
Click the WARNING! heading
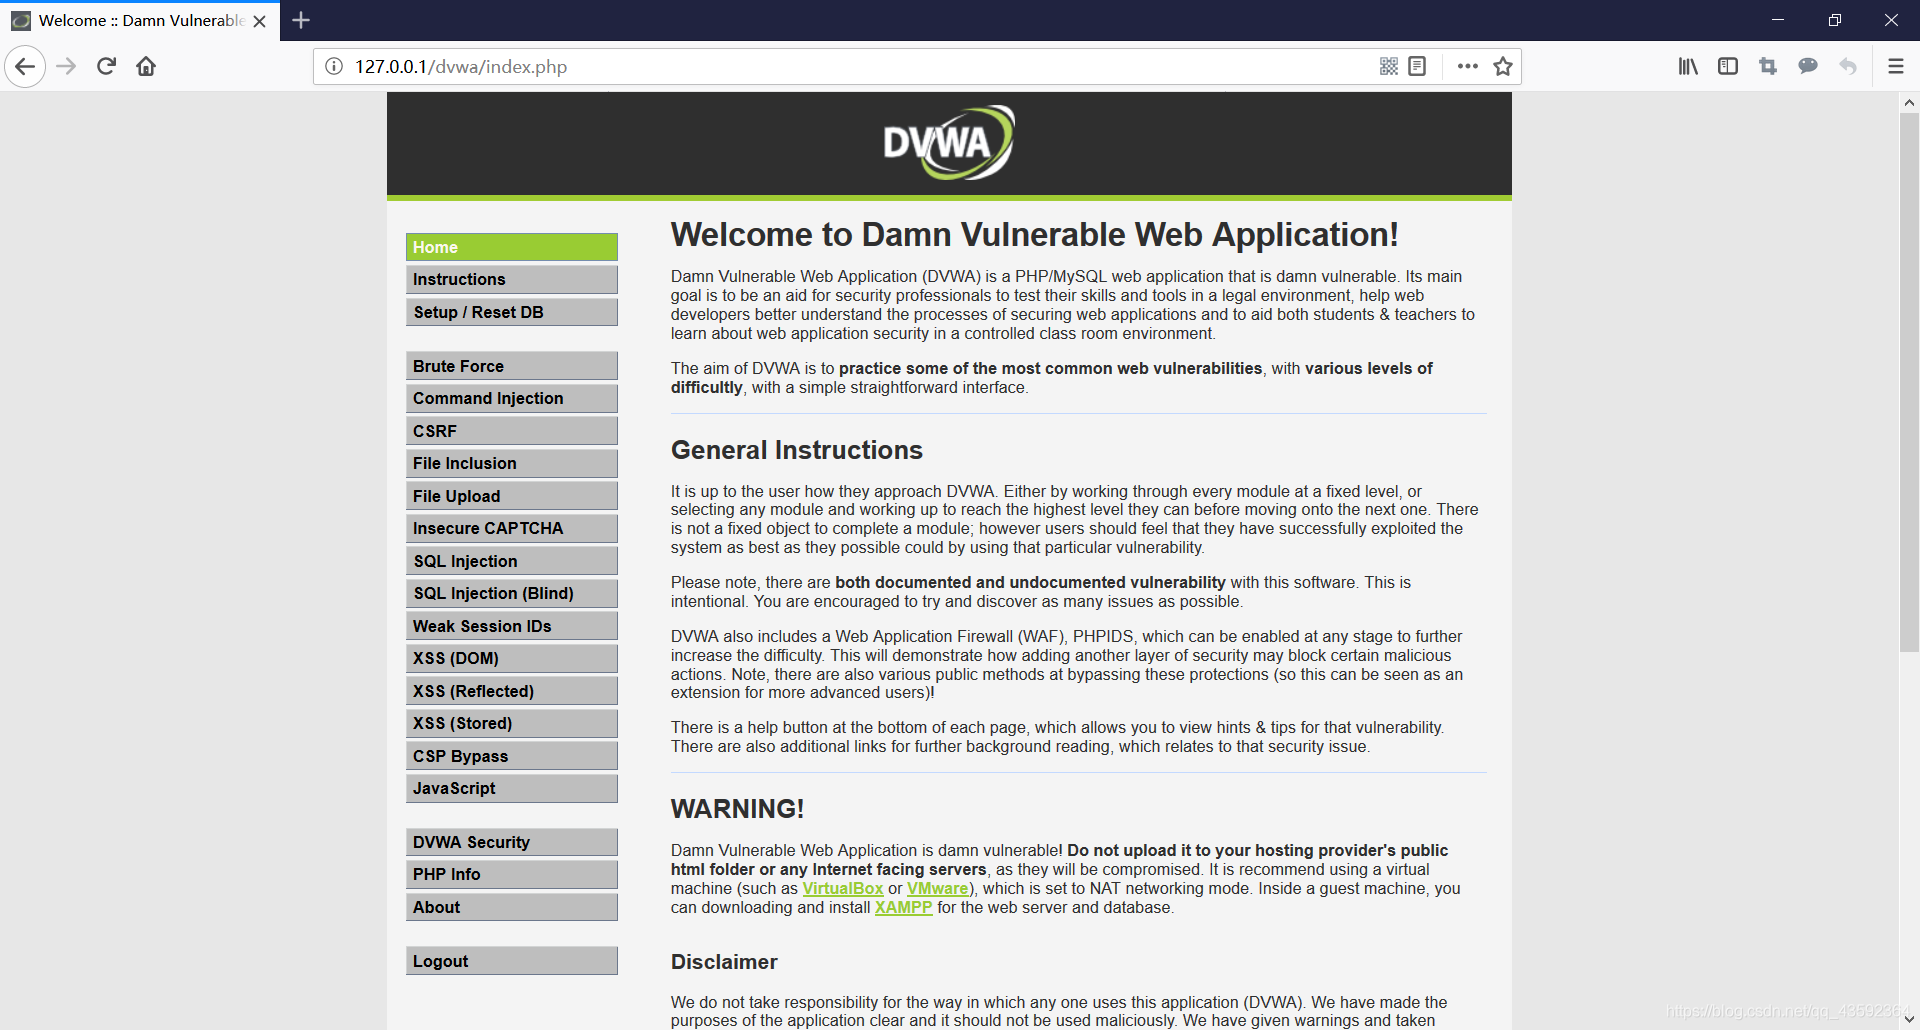click(738, 809)
